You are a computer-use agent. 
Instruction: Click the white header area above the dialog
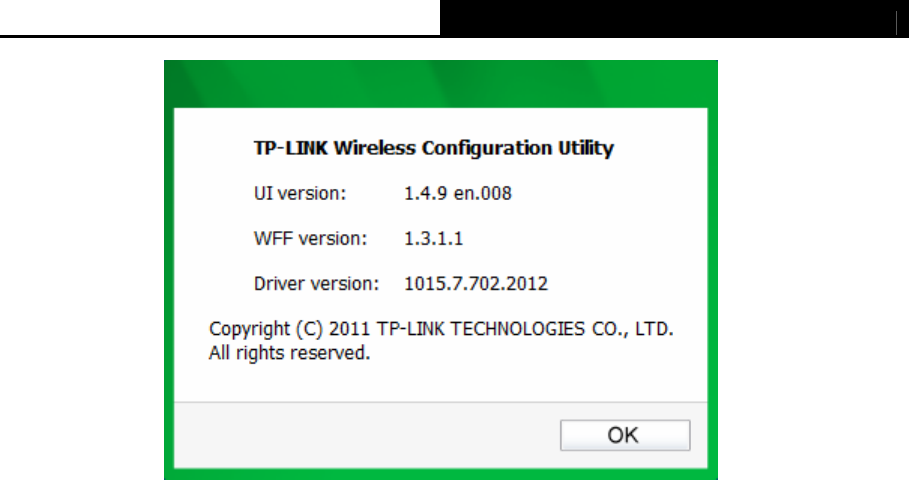[x=220, y=17]
